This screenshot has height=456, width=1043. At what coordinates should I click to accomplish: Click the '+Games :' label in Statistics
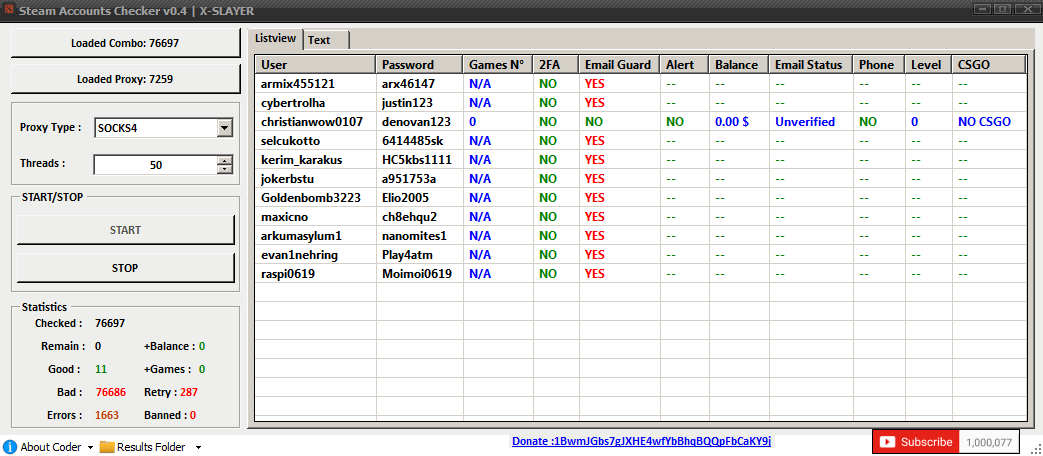[x=168, y=370]
